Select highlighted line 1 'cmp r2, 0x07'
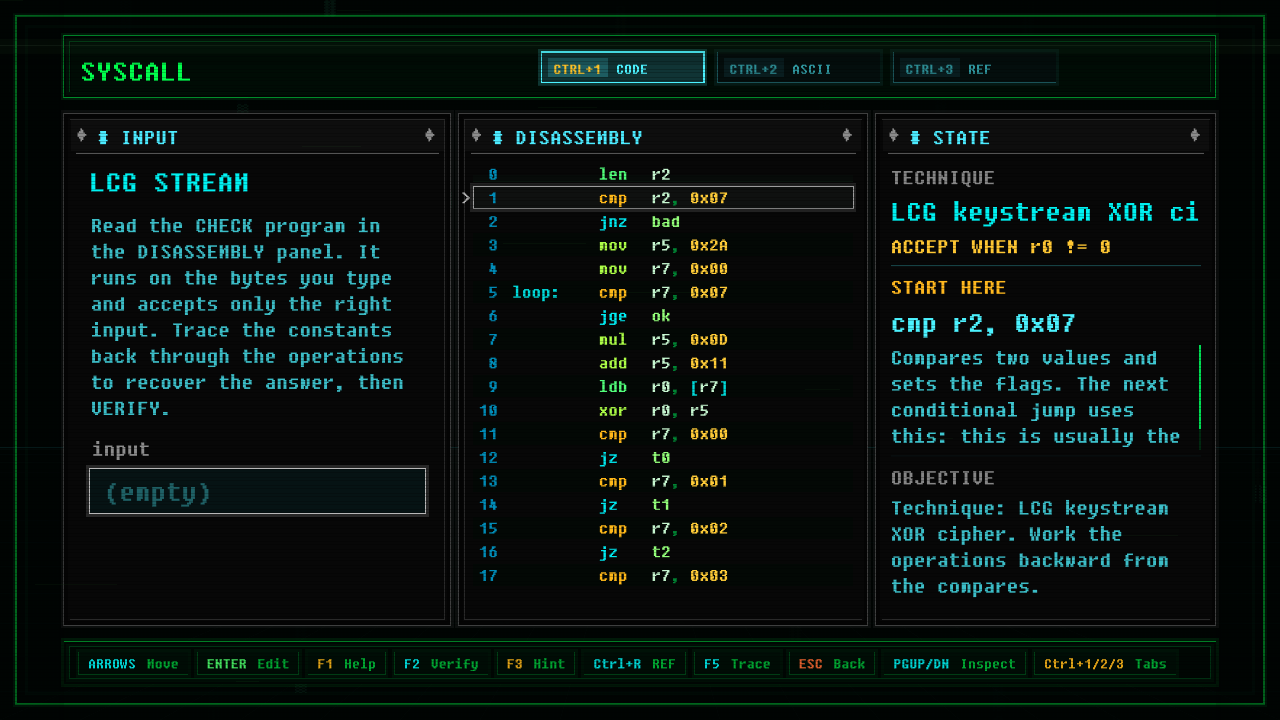The height and width of the screenshot is (720, 1280). (663, 198)
